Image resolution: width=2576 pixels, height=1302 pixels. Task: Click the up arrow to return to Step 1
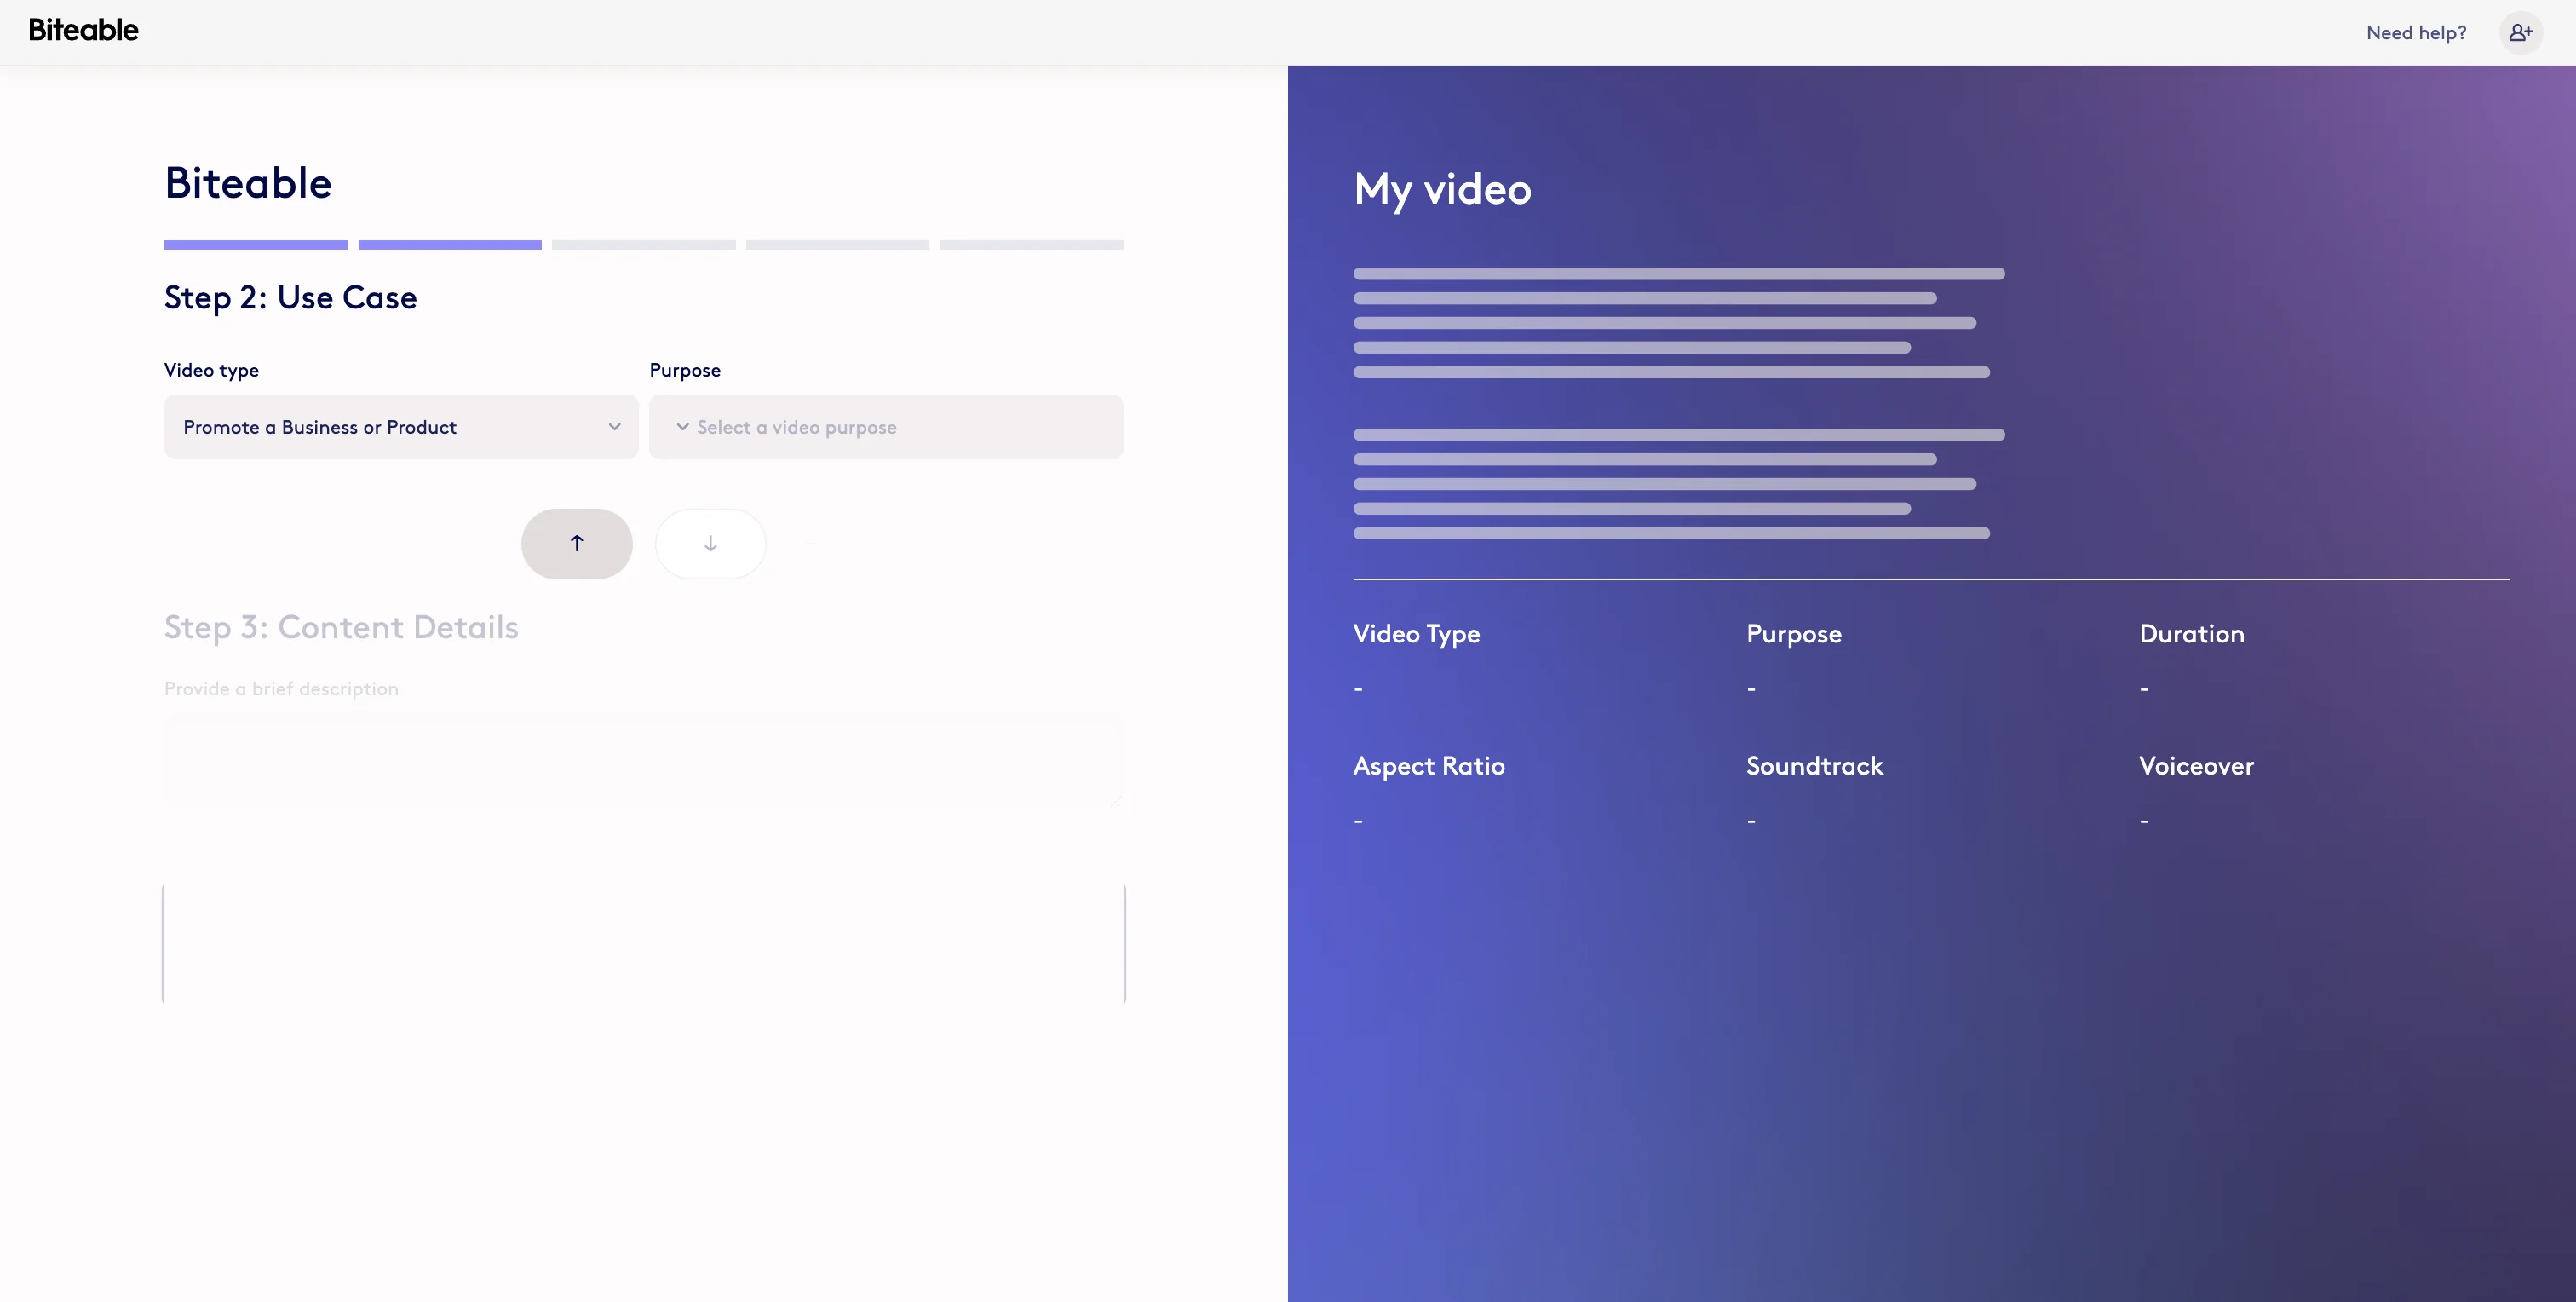click(577, 543)
